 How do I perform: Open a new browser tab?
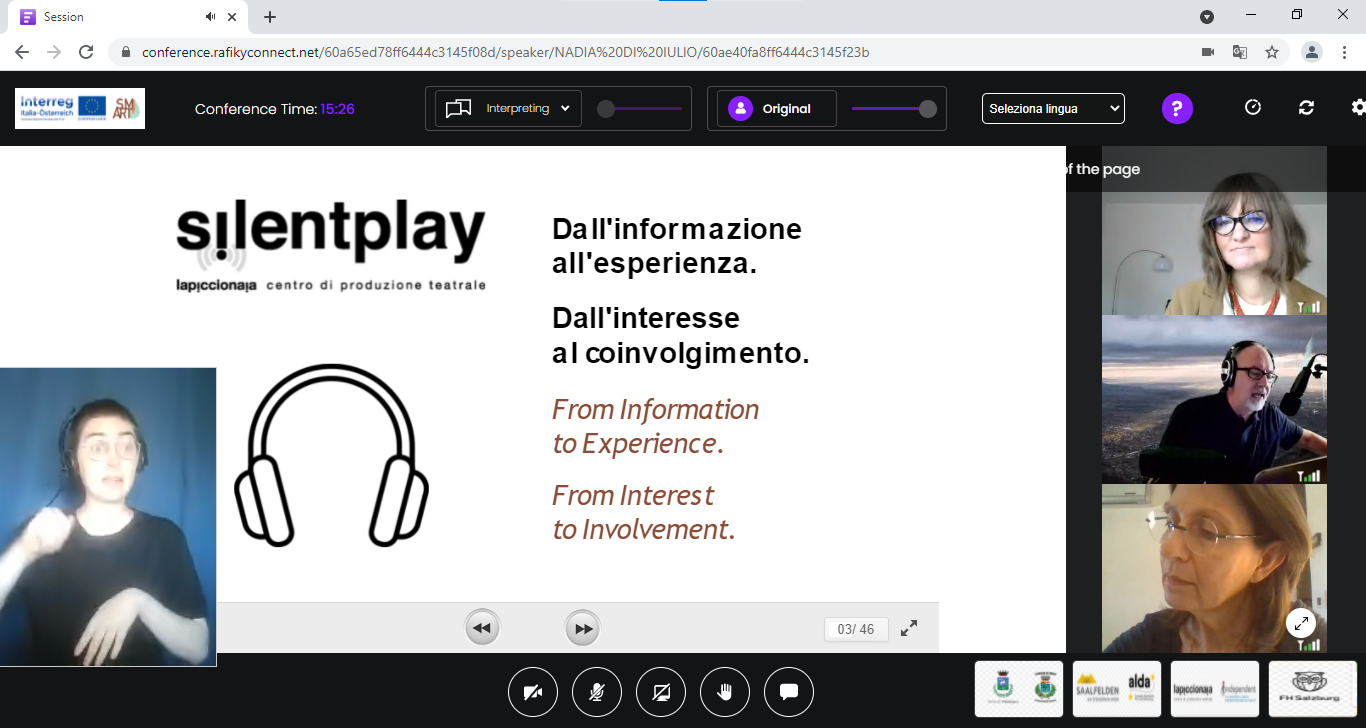(270, 17)
